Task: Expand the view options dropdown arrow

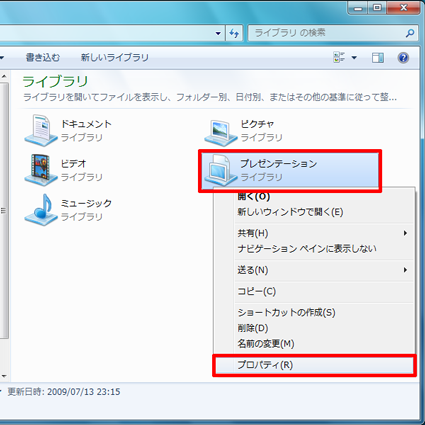Action: [x=354, y=58]
